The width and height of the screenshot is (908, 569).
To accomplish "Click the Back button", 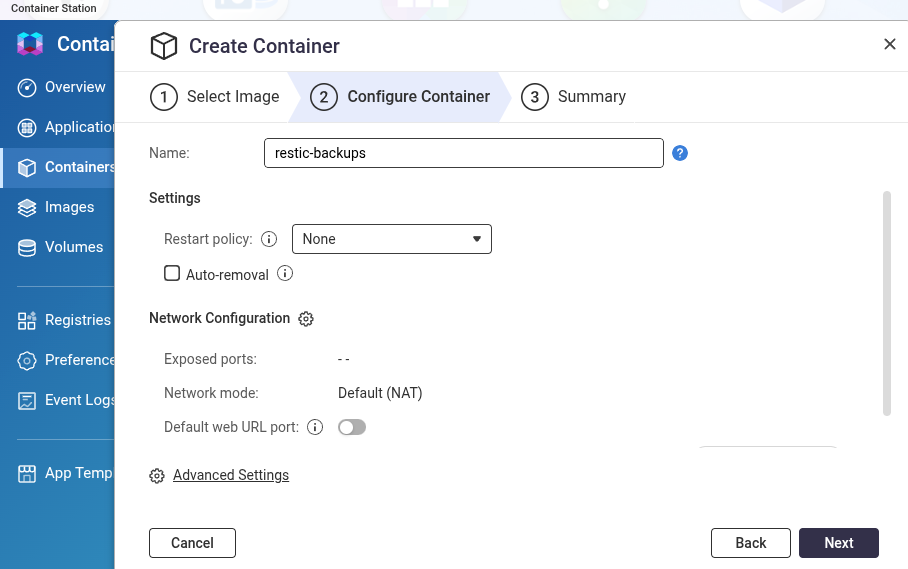I will point(750,543).
